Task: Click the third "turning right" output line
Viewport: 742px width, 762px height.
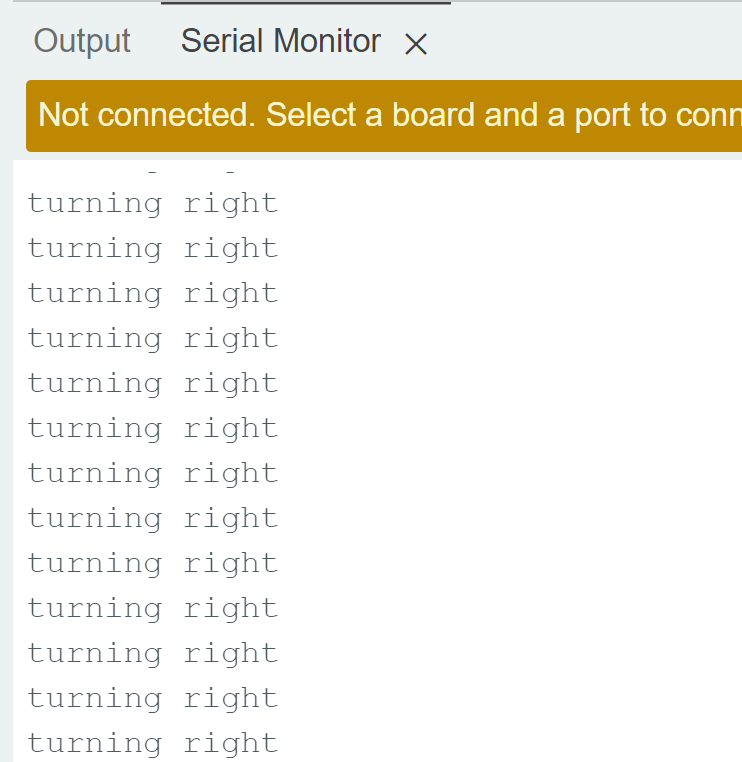Action: (x=152, y=294)
